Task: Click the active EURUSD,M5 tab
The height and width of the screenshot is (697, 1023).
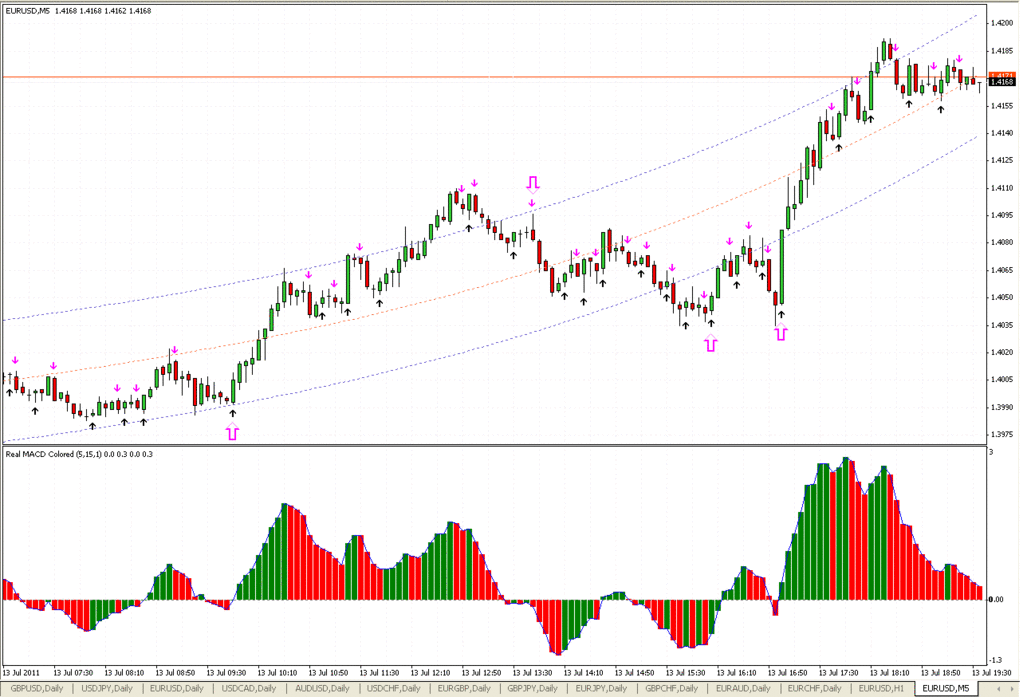Action: (946, 689)
